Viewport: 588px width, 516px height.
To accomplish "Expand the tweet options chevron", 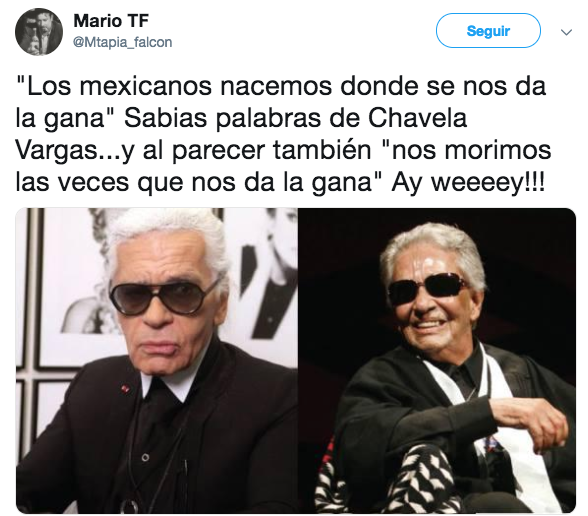I will point(566,33).
